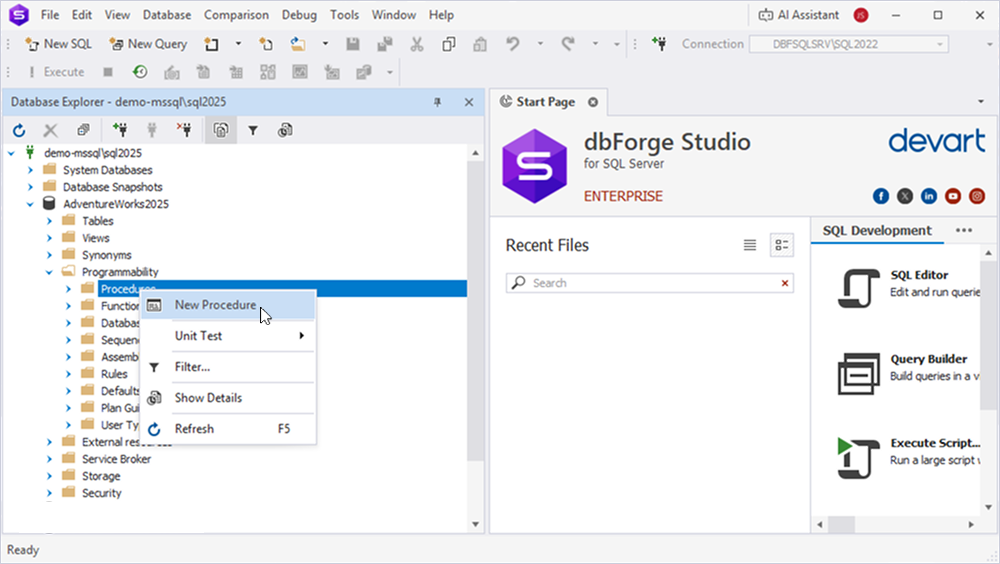Expand the Tables folder
The image size is (1000, 564).
pos(49,221)
